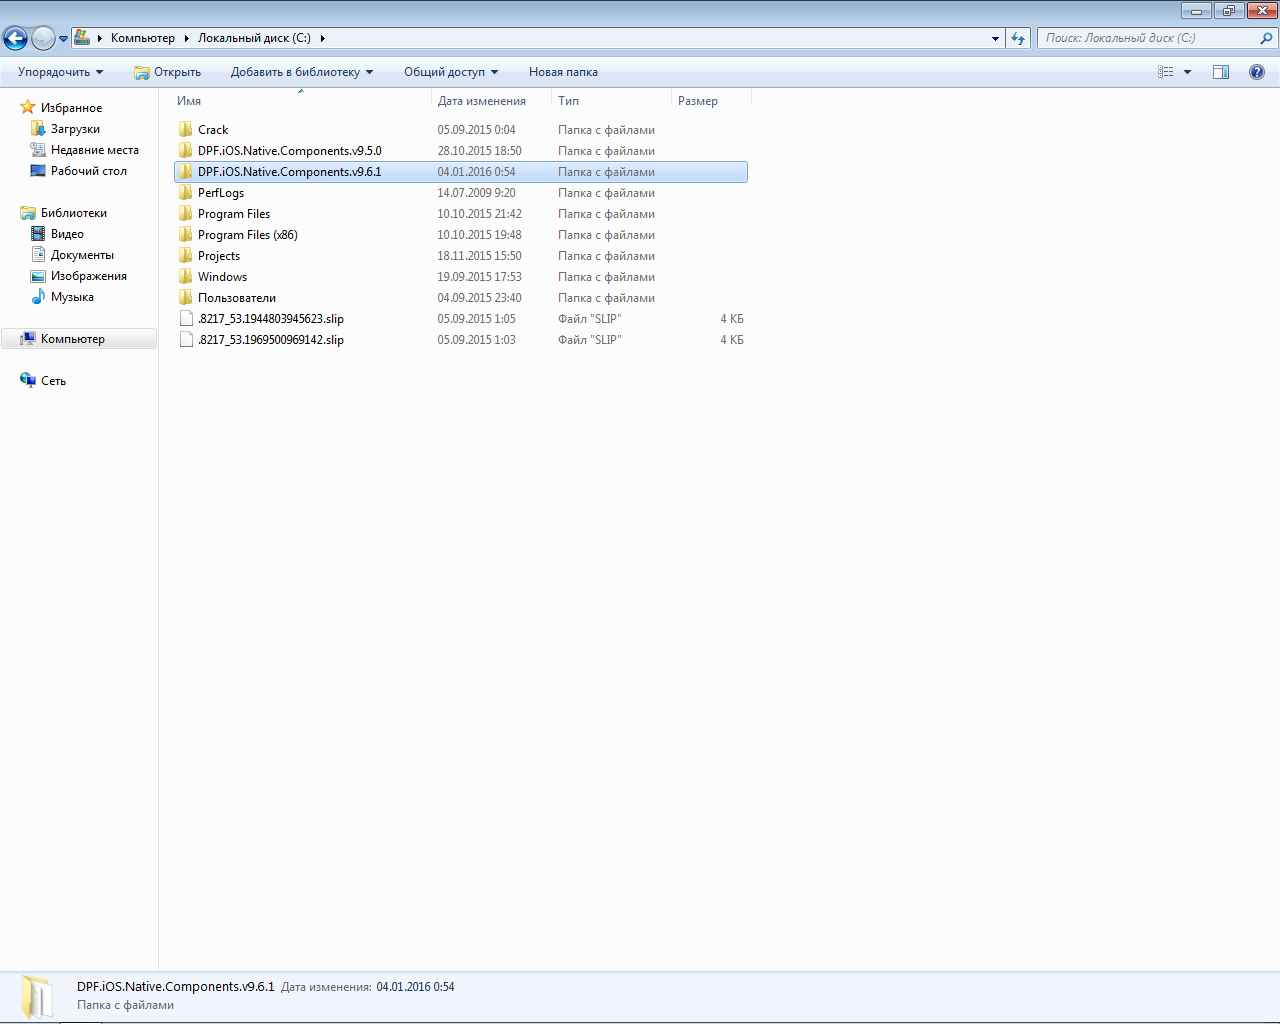This screenshot has width=1280, height=1024.
Task: Click the change view icon
Action: pyautogui.click(x=1166, y=72)
